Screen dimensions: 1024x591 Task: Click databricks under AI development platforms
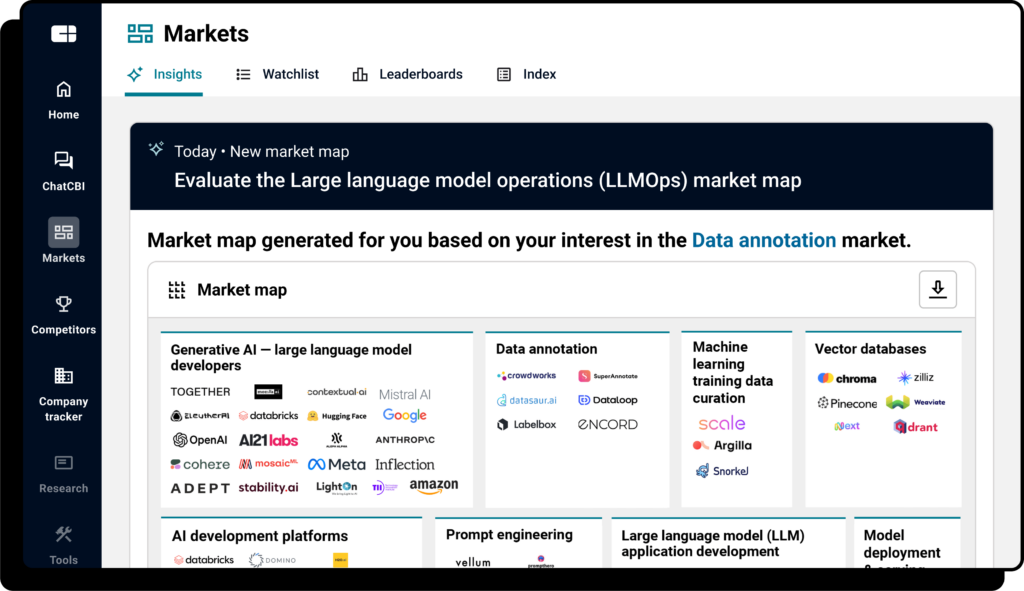point(204,560)
